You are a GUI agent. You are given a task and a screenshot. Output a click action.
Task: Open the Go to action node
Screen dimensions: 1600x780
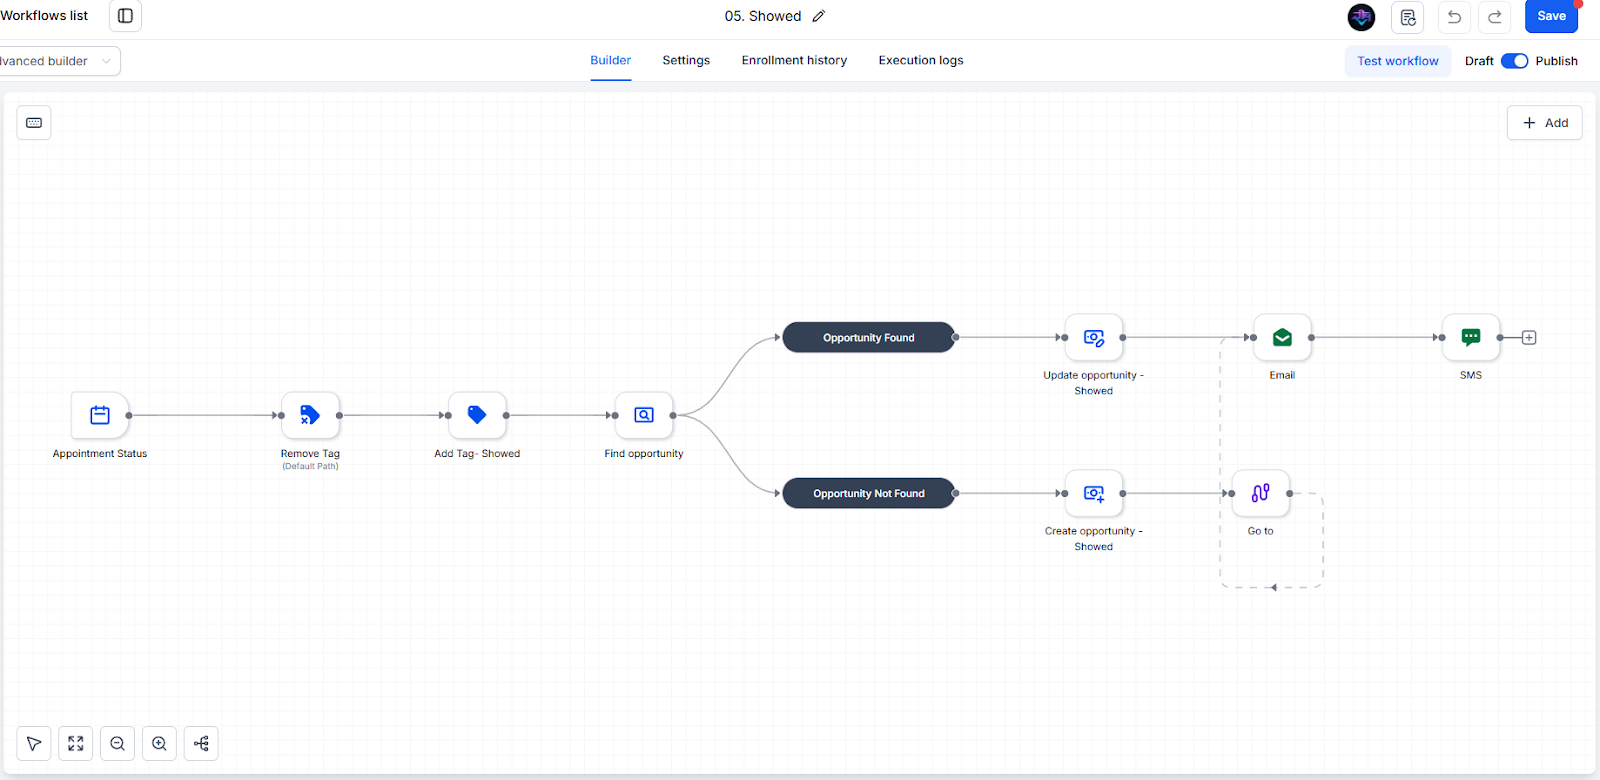pos(1261,493)
